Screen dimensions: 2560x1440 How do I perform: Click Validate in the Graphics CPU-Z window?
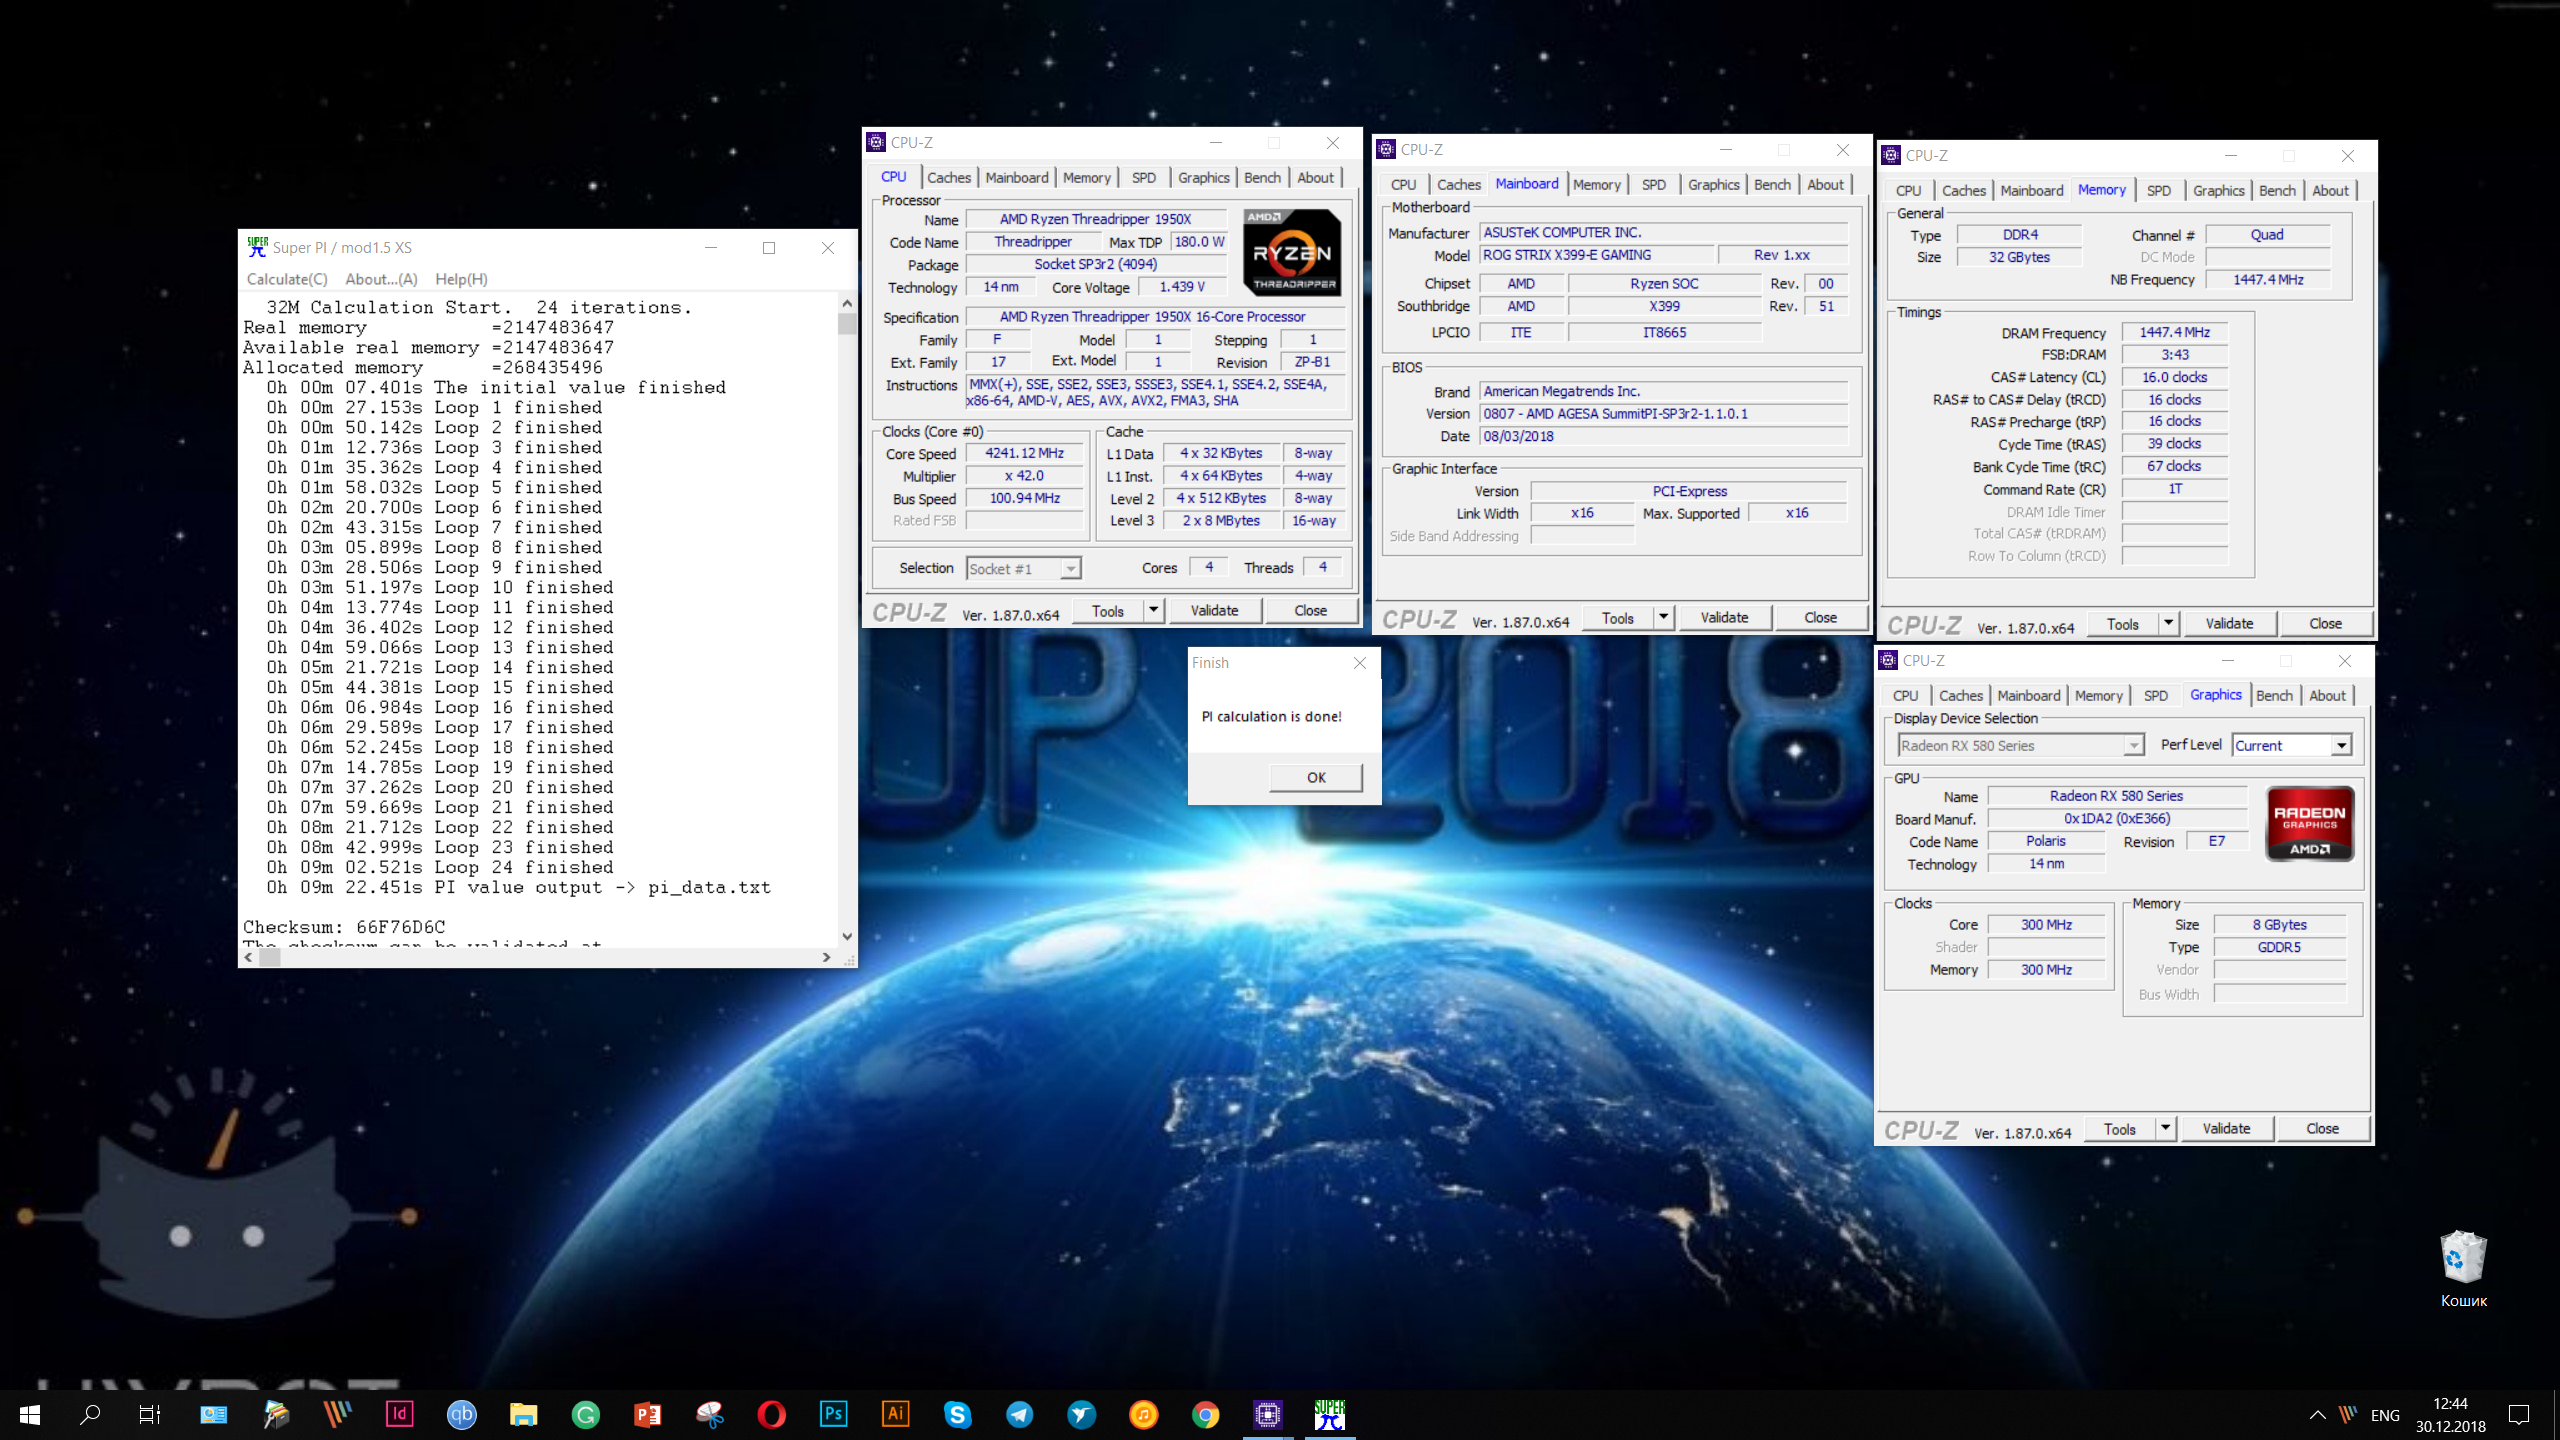click(x=2226, y=1128)
